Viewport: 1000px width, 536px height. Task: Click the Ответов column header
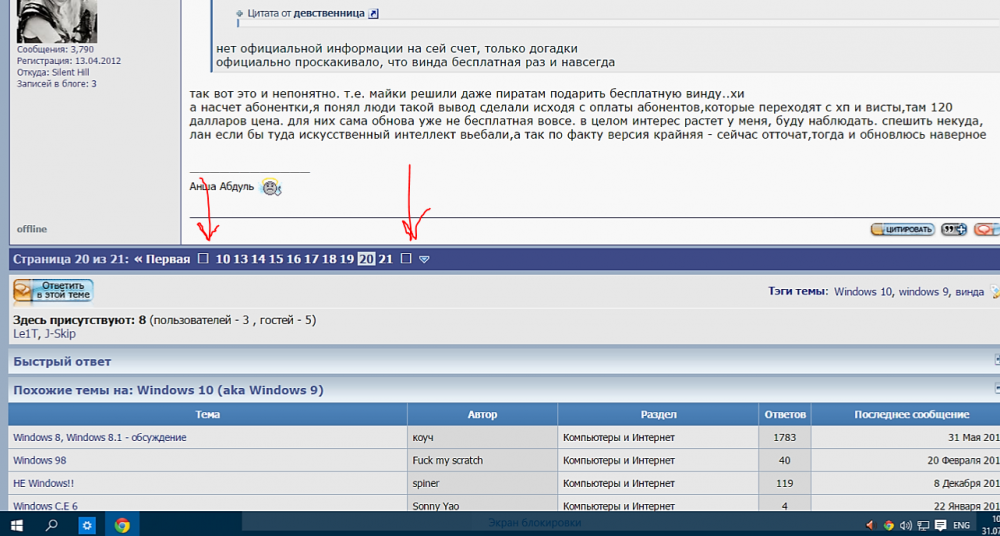tap(784, 415)
